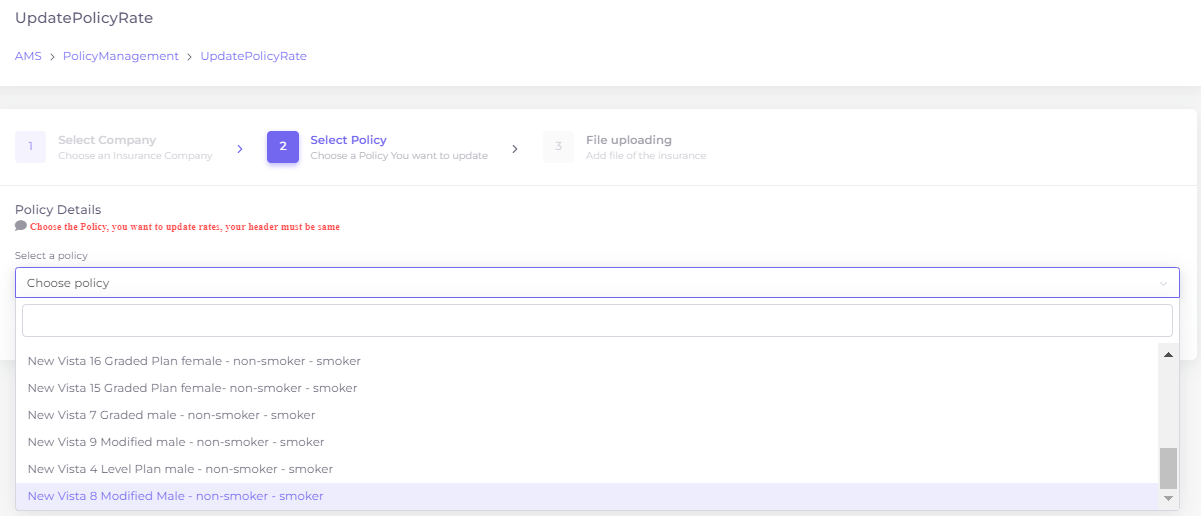Click step 3 number badge
The width and height of the screenshot is (1201, 516).
(559, 147)
